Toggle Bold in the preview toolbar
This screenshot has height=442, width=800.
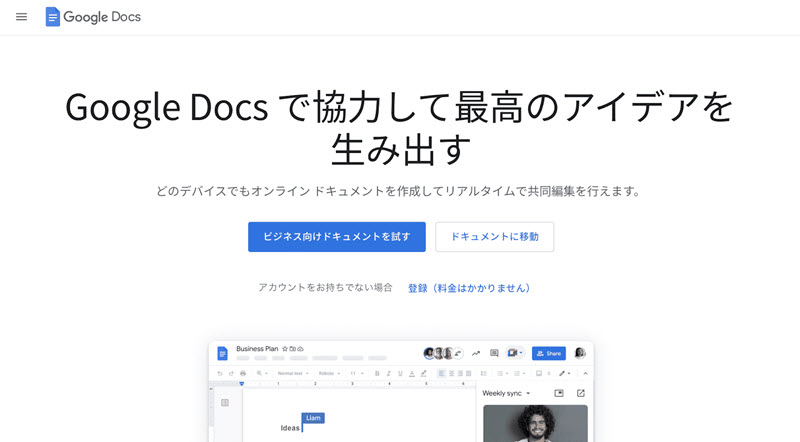(377, 373)
